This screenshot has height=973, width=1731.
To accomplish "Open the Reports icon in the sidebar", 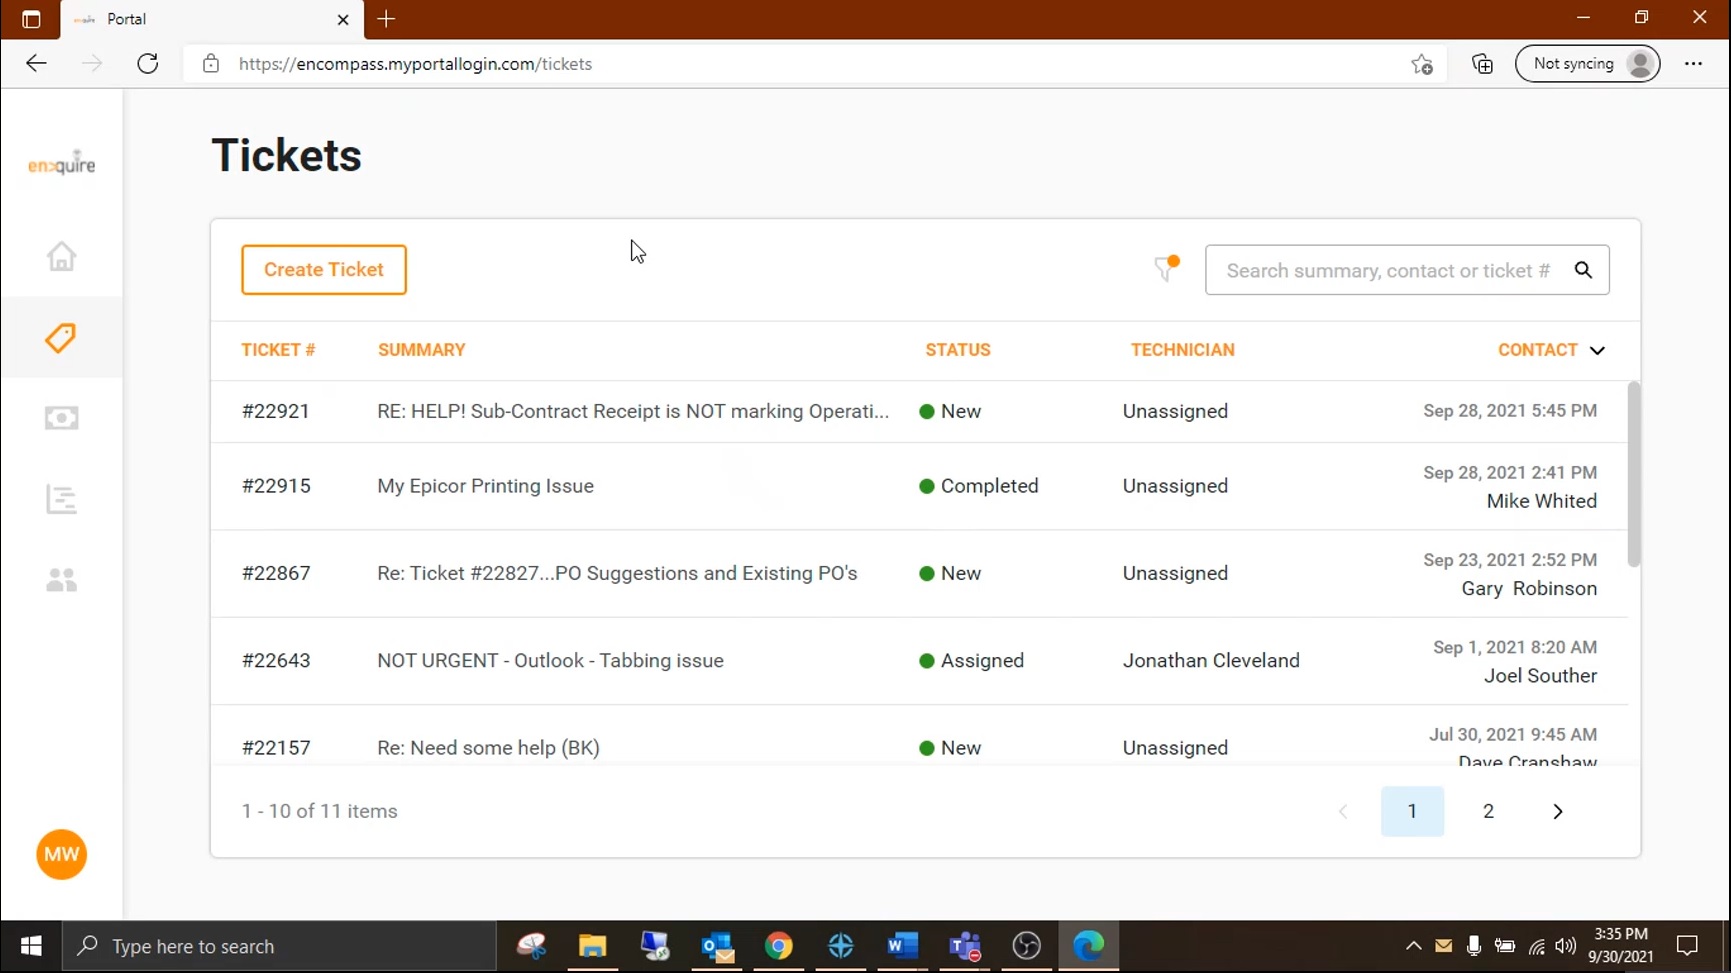I will tap(61, 499).
